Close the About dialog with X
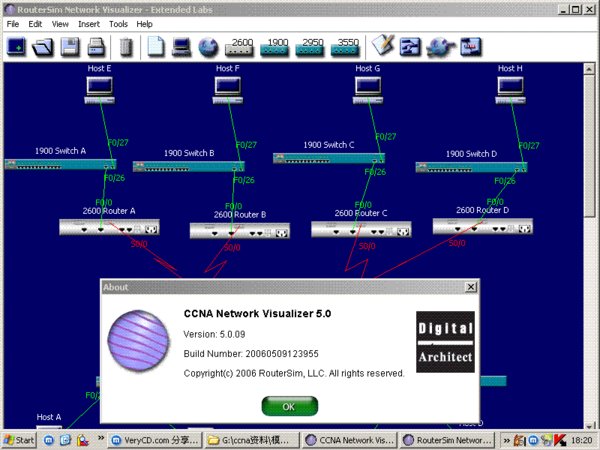The height and width of the screenshot is (450, 600). tap(469, 287)
